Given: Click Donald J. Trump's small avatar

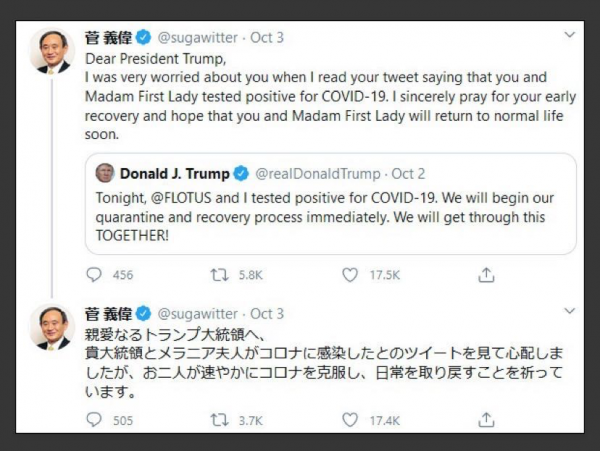Looking at the screenshot, I should pos(105,173).
